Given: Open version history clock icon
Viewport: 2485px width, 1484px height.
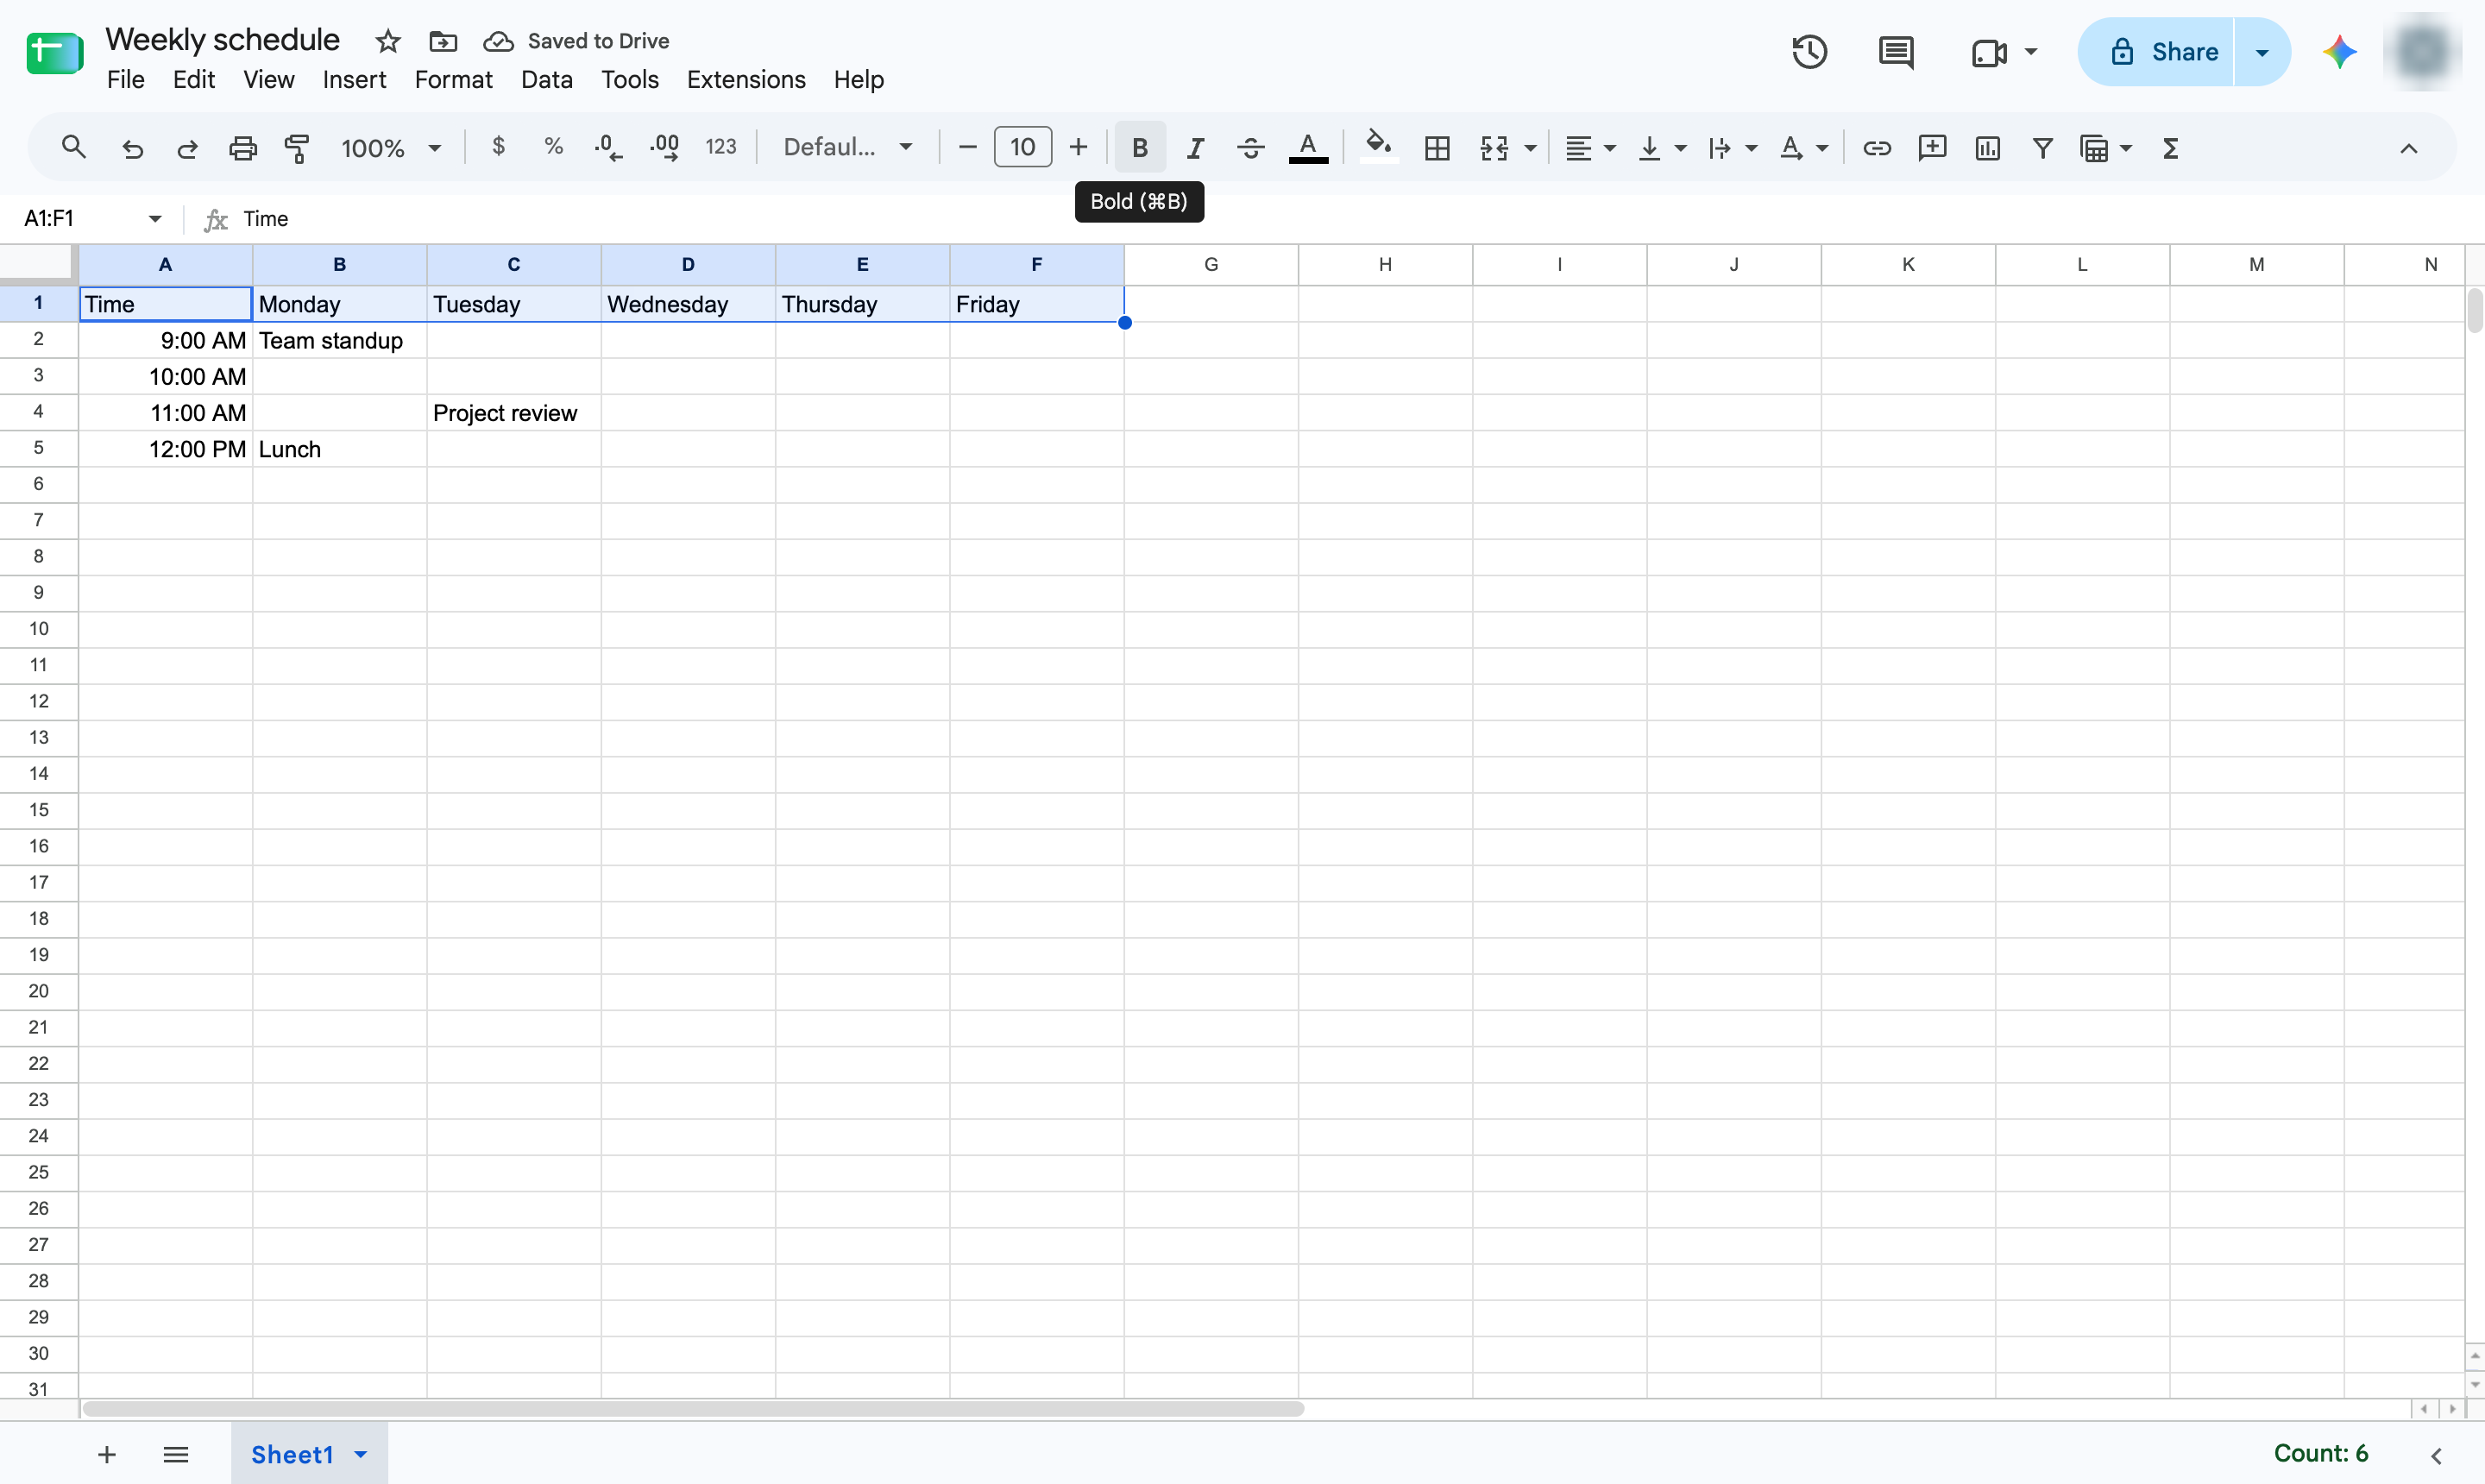Looking at the screenshot, I should click(1809, 52).
